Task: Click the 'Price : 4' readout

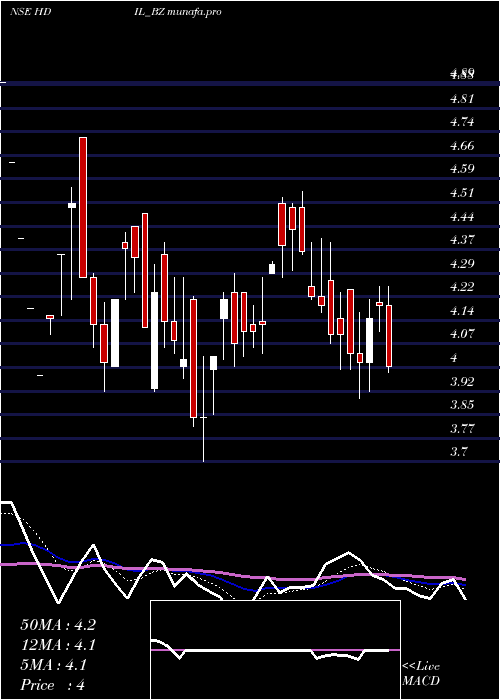Action: 53,685
